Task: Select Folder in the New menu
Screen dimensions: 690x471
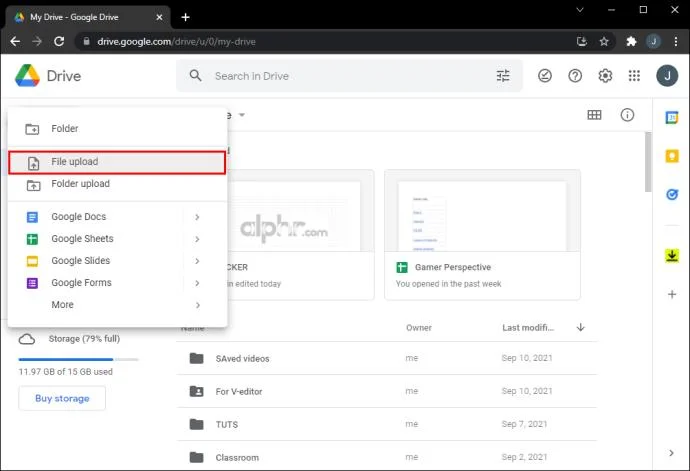Action: (x=117, y=129)
